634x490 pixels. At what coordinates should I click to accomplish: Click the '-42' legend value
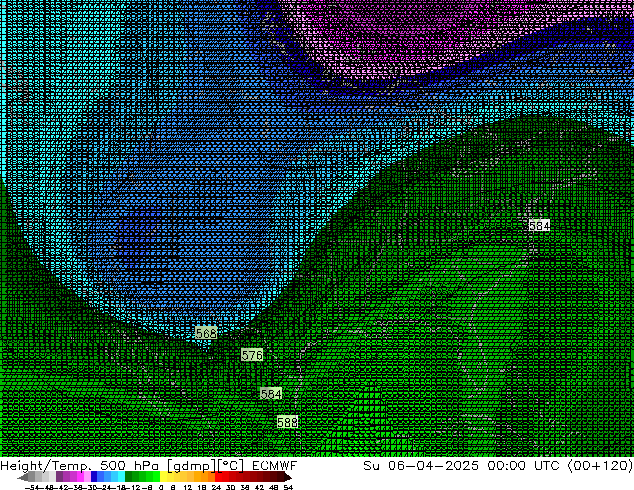click(x=63, y=487)
